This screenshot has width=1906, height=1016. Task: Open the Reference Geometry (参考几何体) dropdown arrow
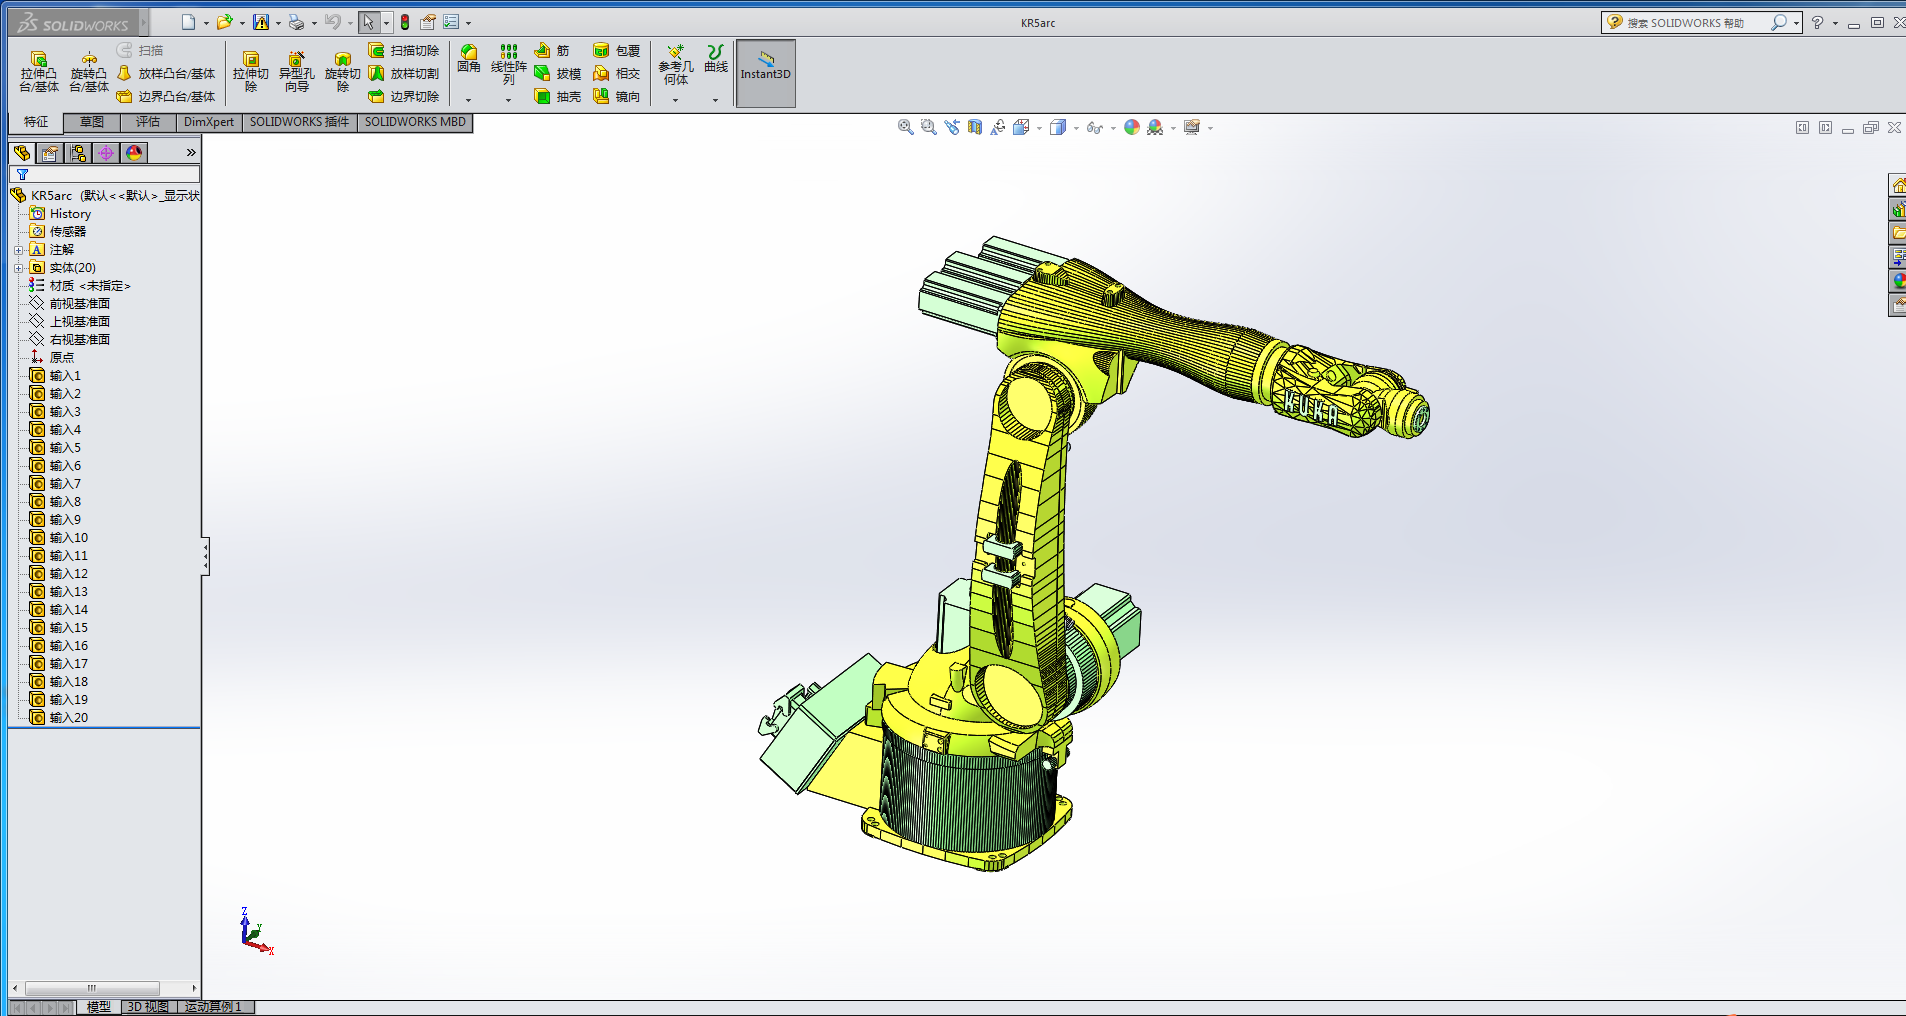pos(675,100)
